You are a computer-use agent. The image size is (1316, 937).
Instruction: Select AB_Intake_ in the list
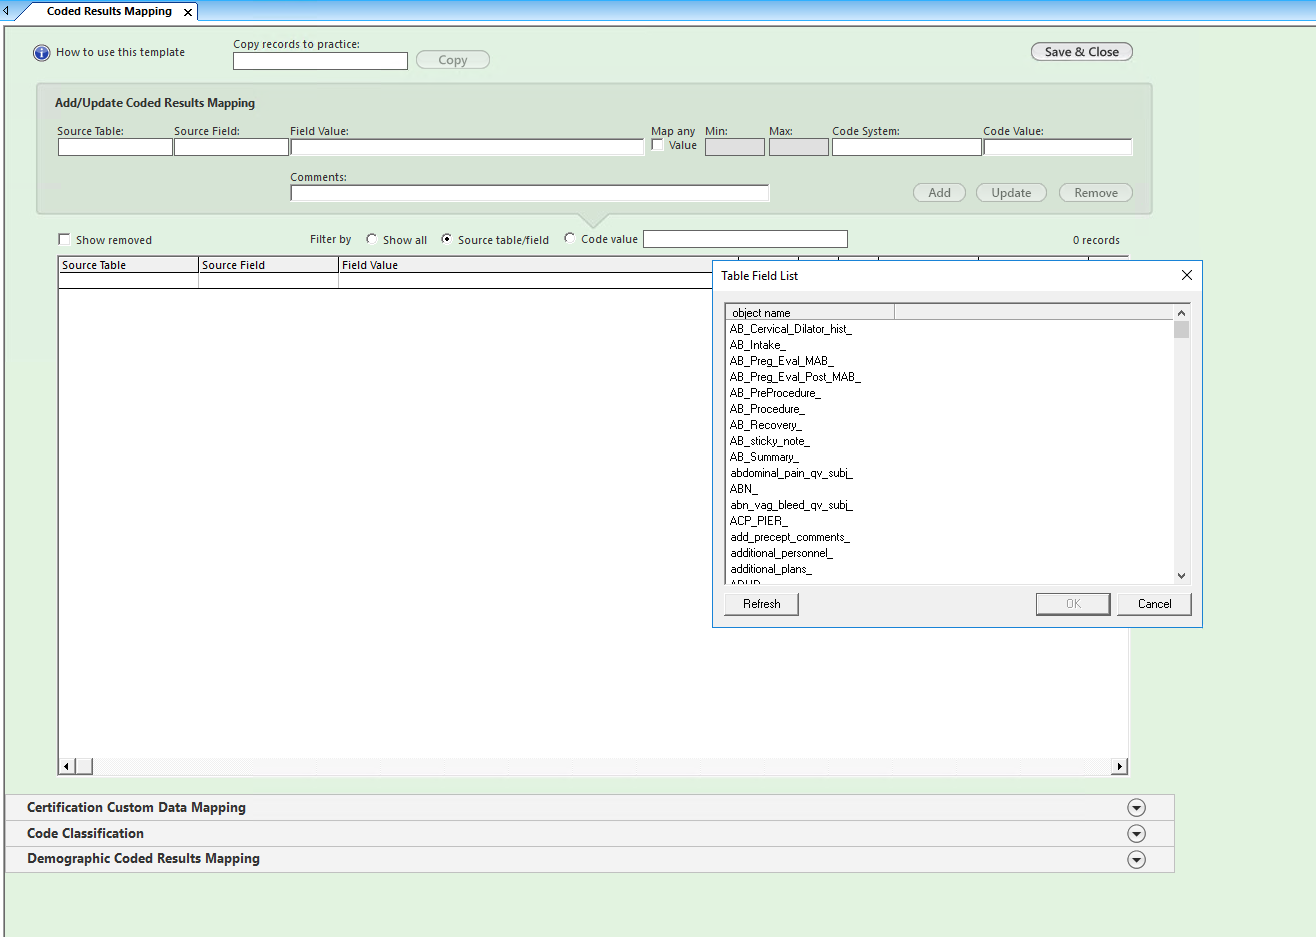click(758, 345)
